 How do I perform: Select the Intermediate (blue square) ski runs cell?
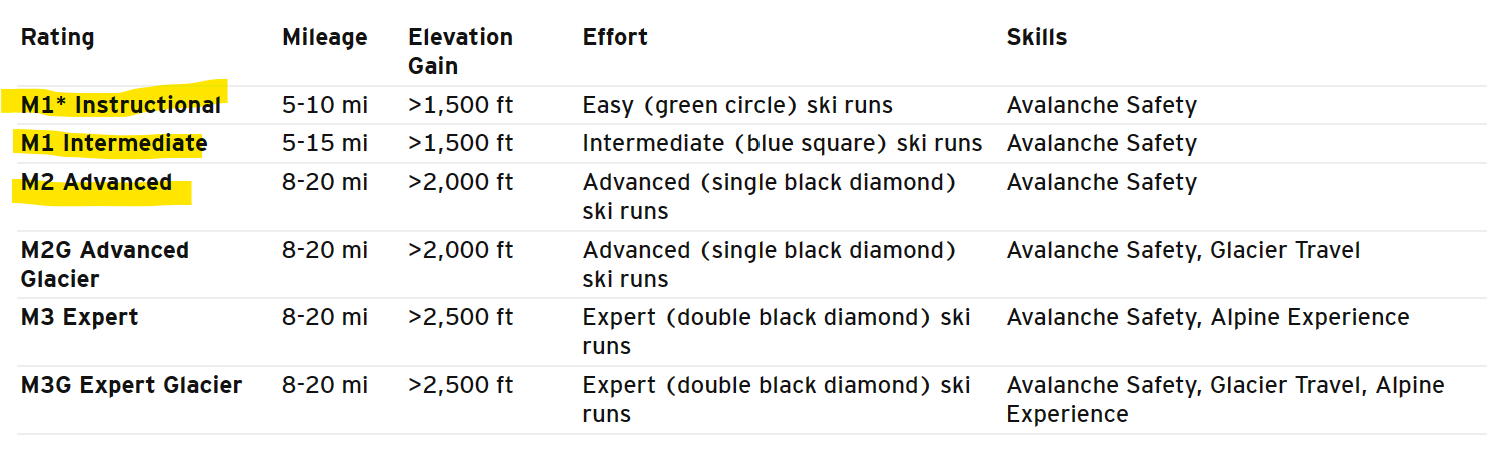[x=782, y=143]
